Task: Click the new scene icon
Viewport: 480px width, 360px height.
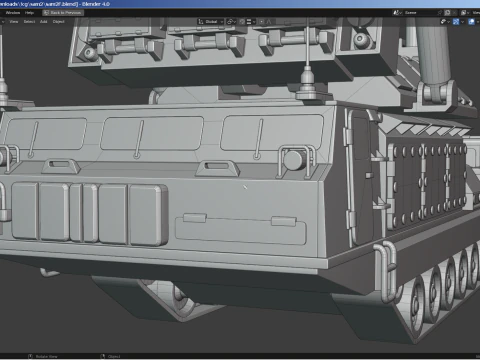Action: [x=447, y=13]
